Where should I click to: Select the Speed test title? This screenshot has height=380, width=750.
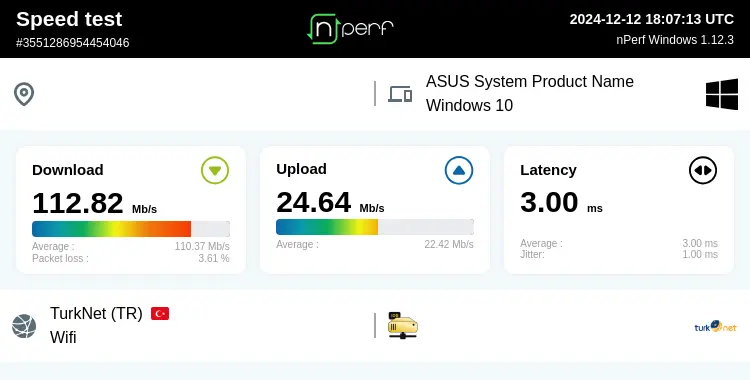[x=69, y=19]
